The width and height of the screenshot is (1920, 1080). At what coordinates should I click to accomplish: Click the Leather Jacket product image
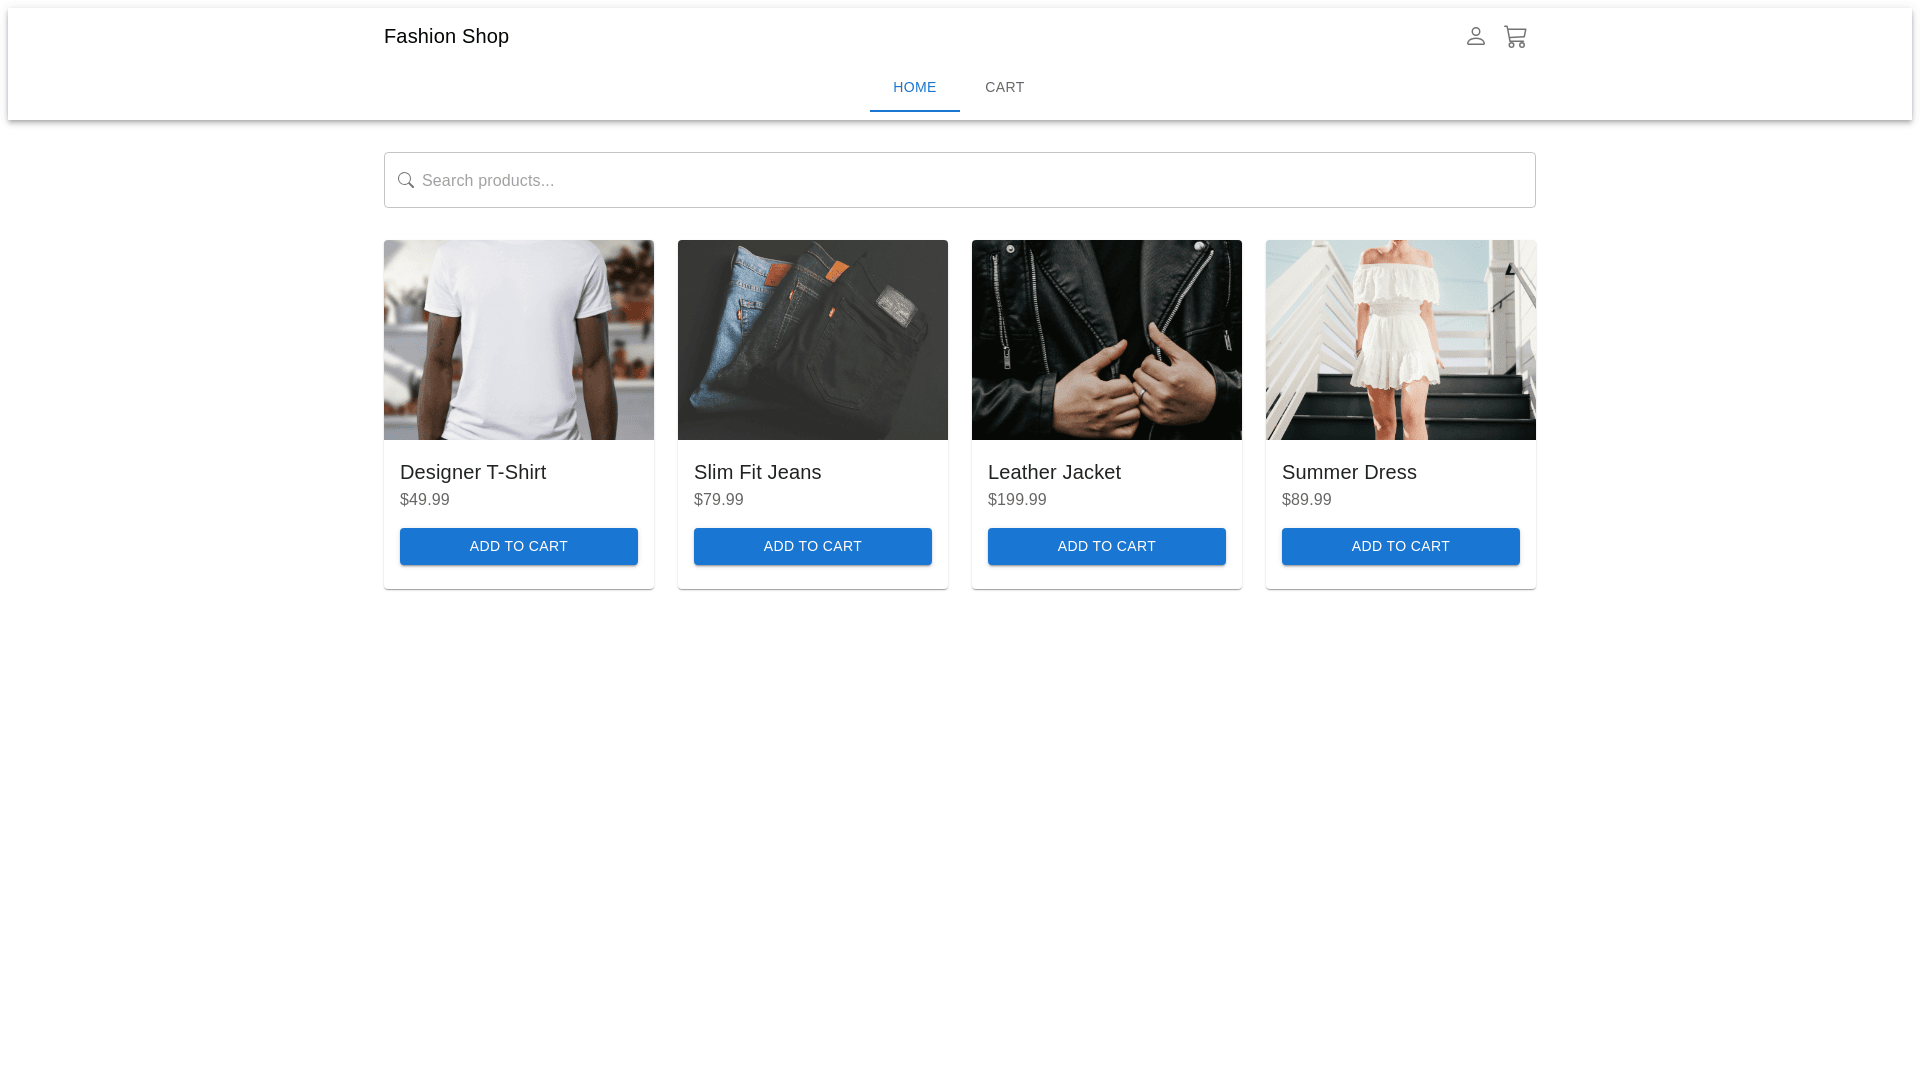[x=1106, y=340]
